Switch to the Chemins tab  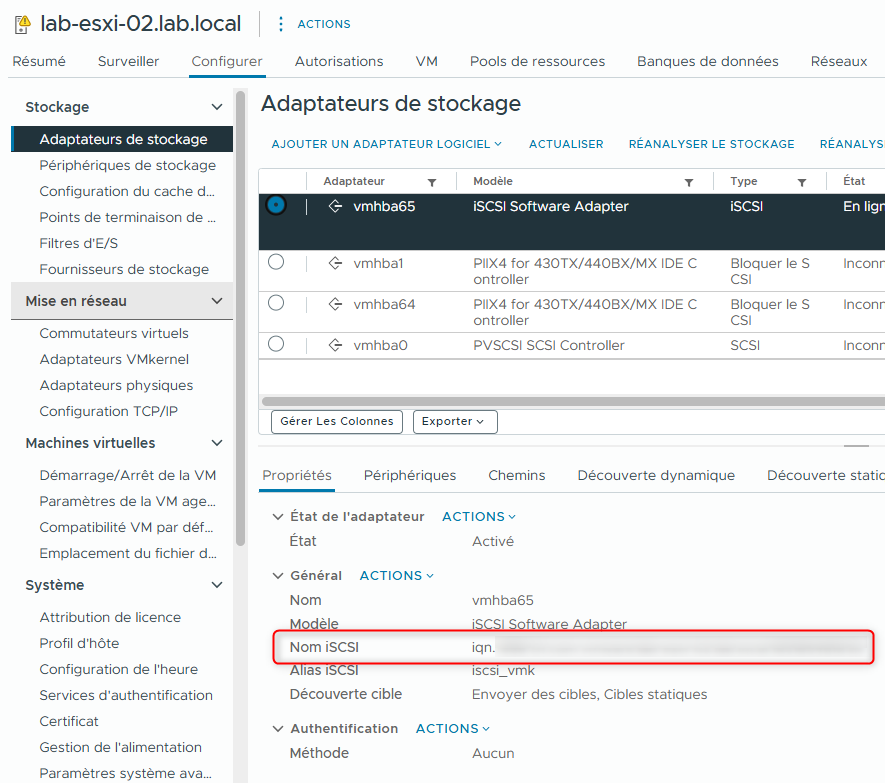516,475
